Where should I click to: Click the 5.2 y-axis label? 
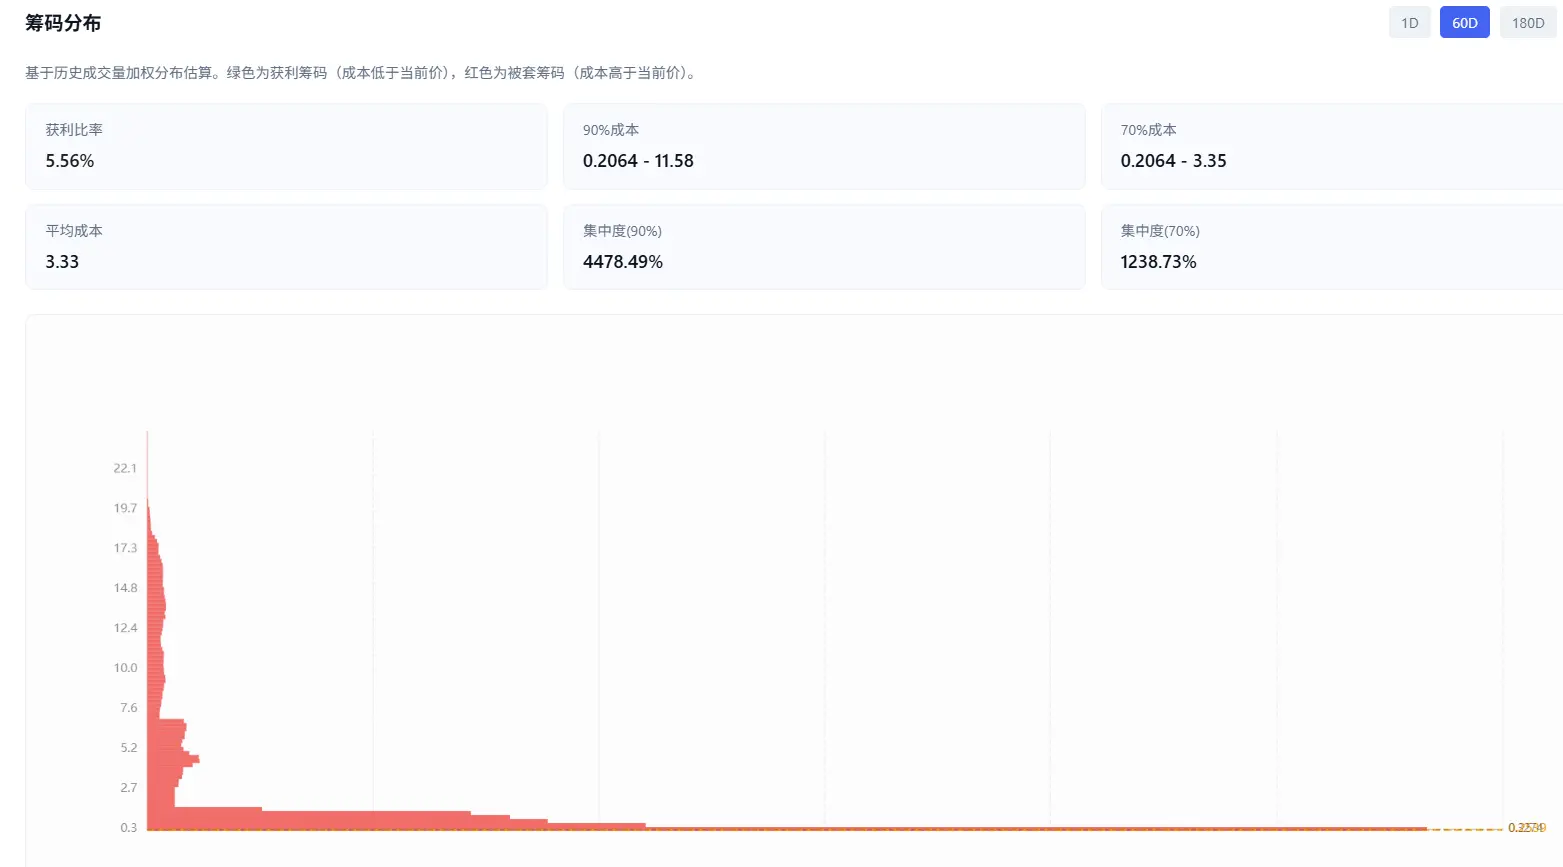(129, 748)
